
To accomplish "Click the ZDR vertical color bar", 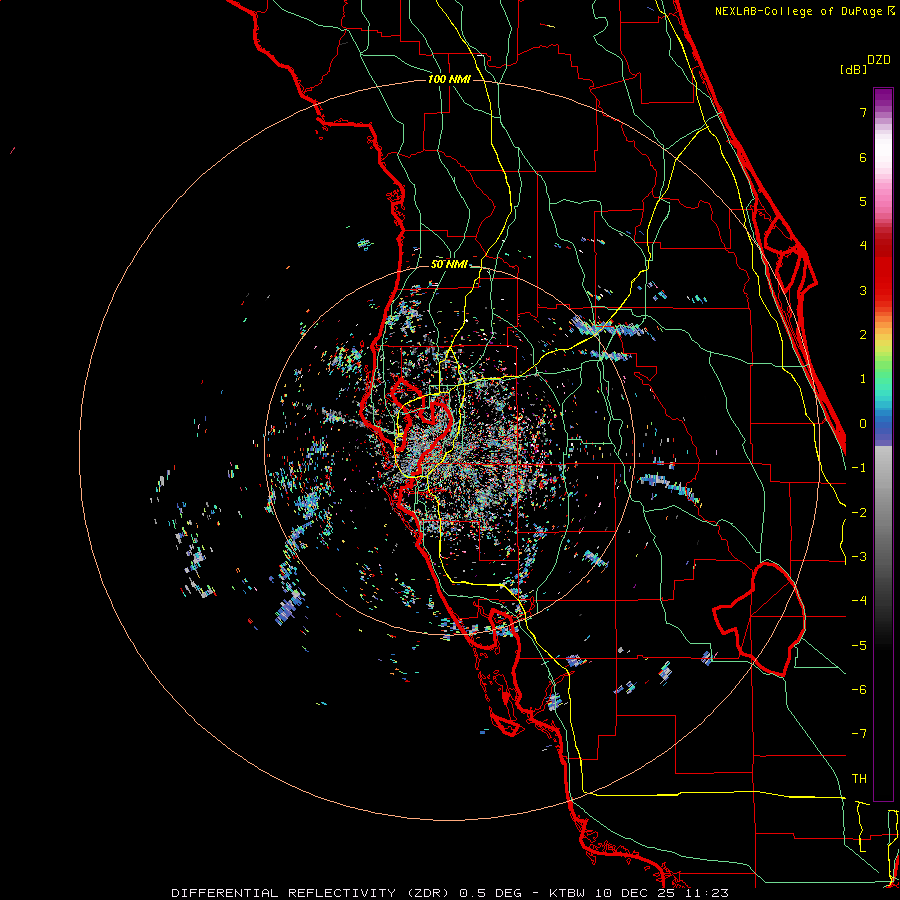I will coord(883,444).
